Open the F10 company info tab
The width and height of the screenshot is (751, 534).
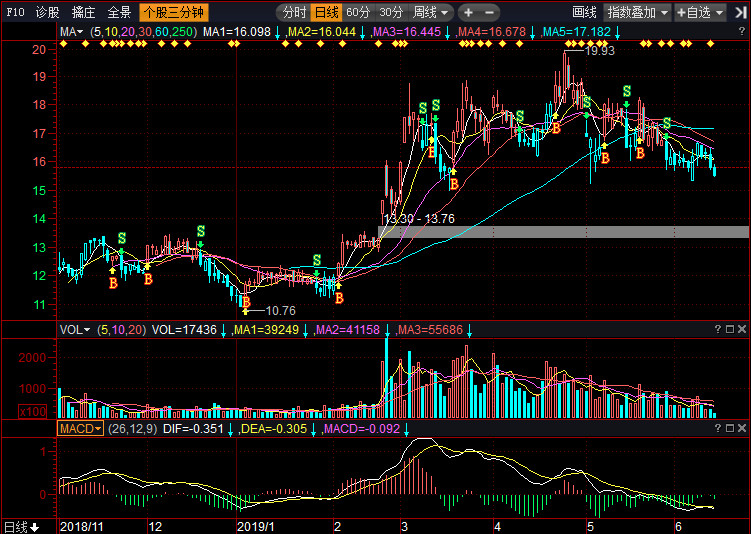[x=15, y=13]
